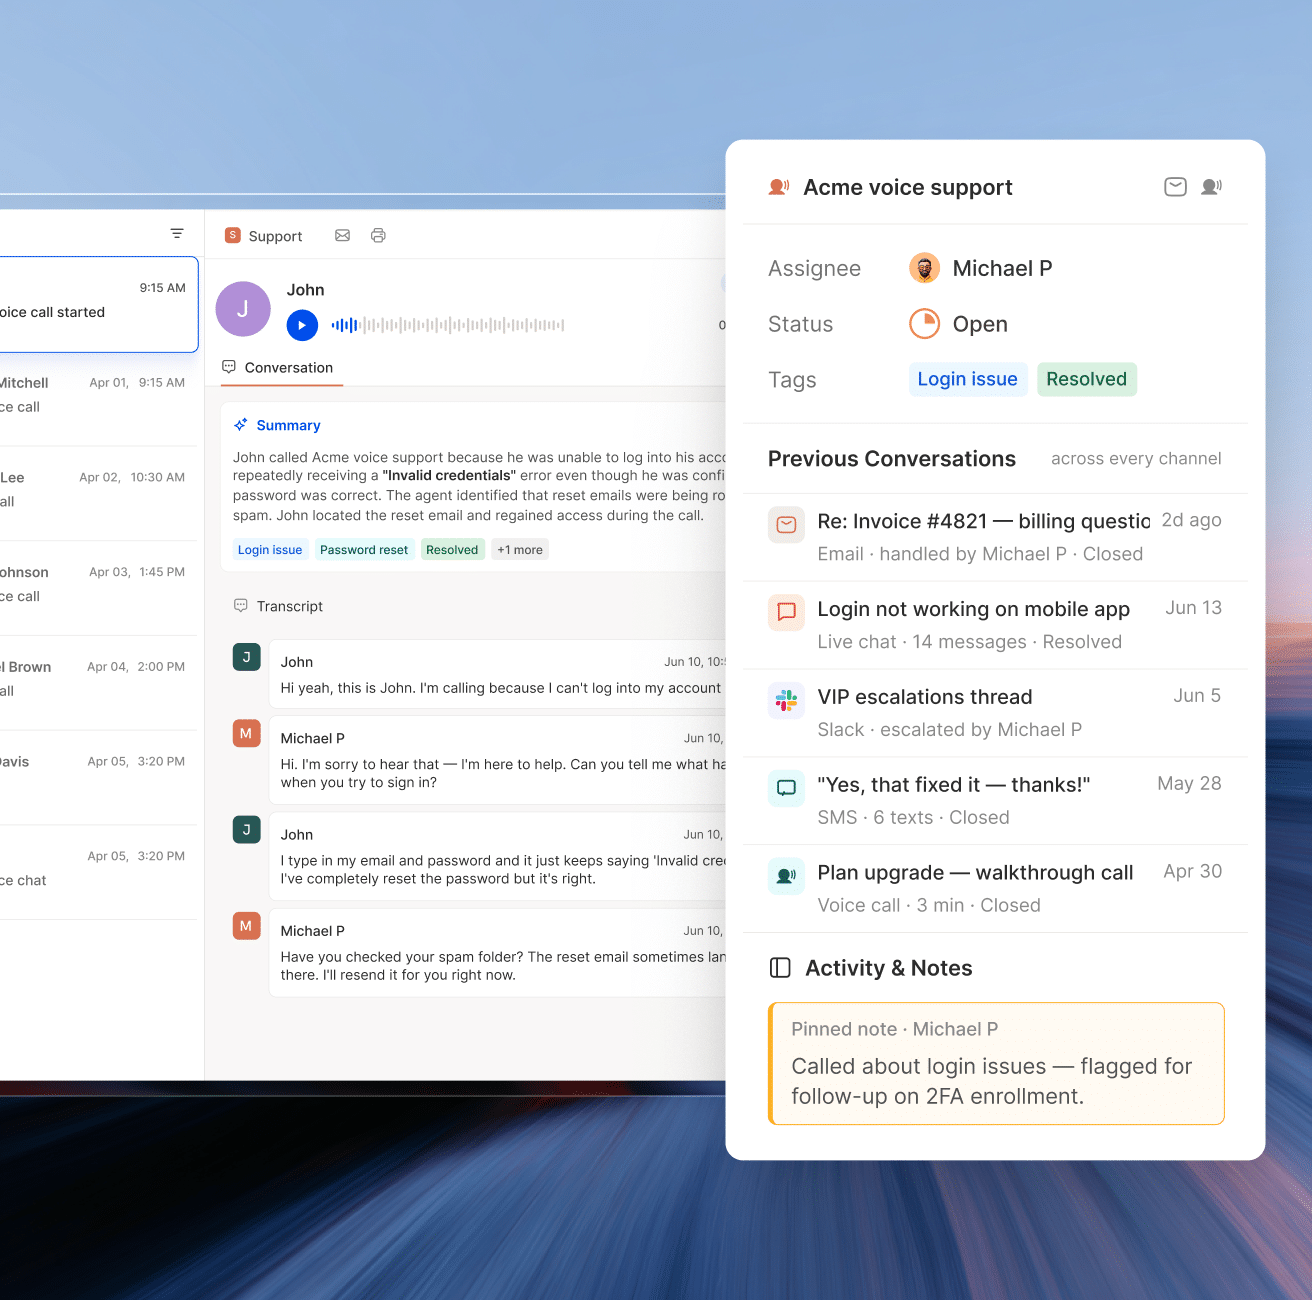Click the Transcript speech bubble icon
This screenshot has height=1300, width=1312.
coord(241,606)
